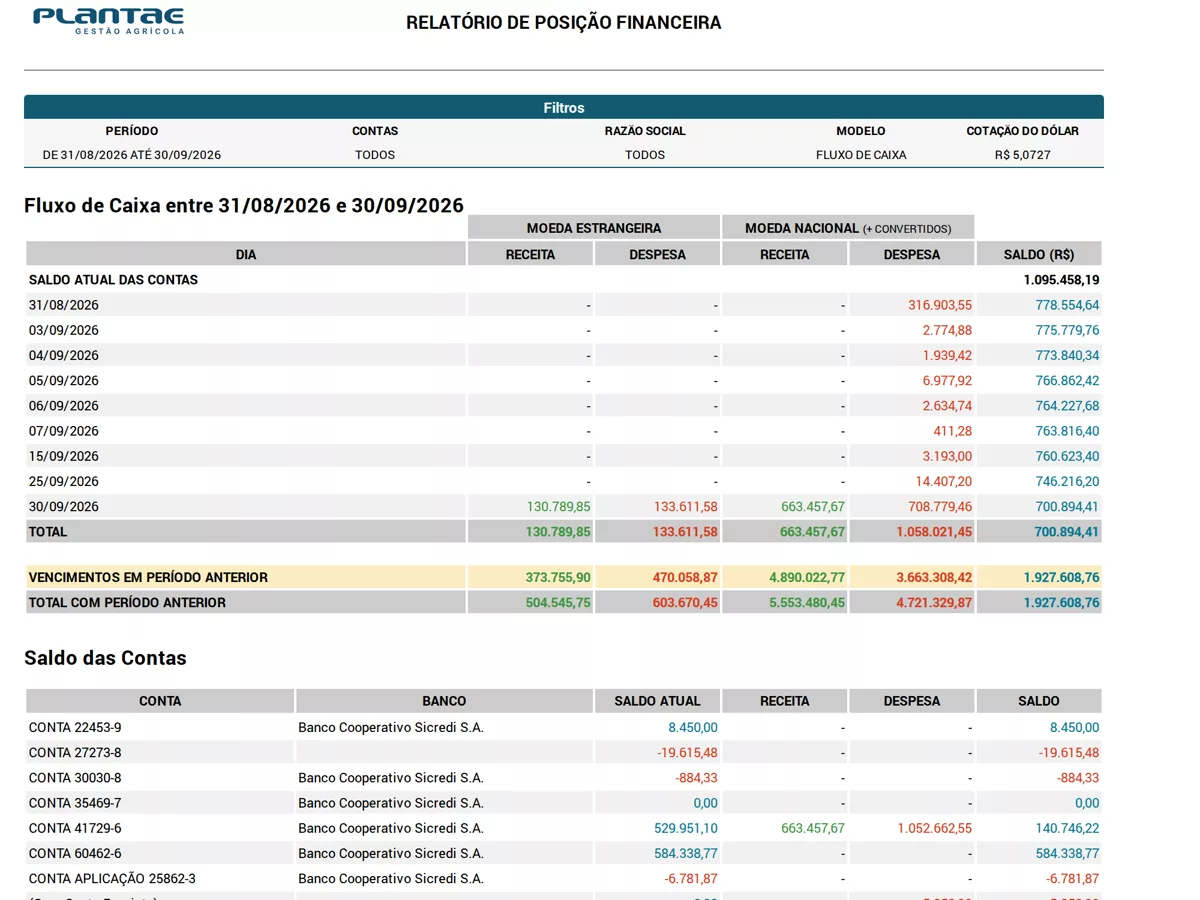Select the title 'Relatório de Posição Financeira'
The image size is (1200, 900).
(563, 23)
